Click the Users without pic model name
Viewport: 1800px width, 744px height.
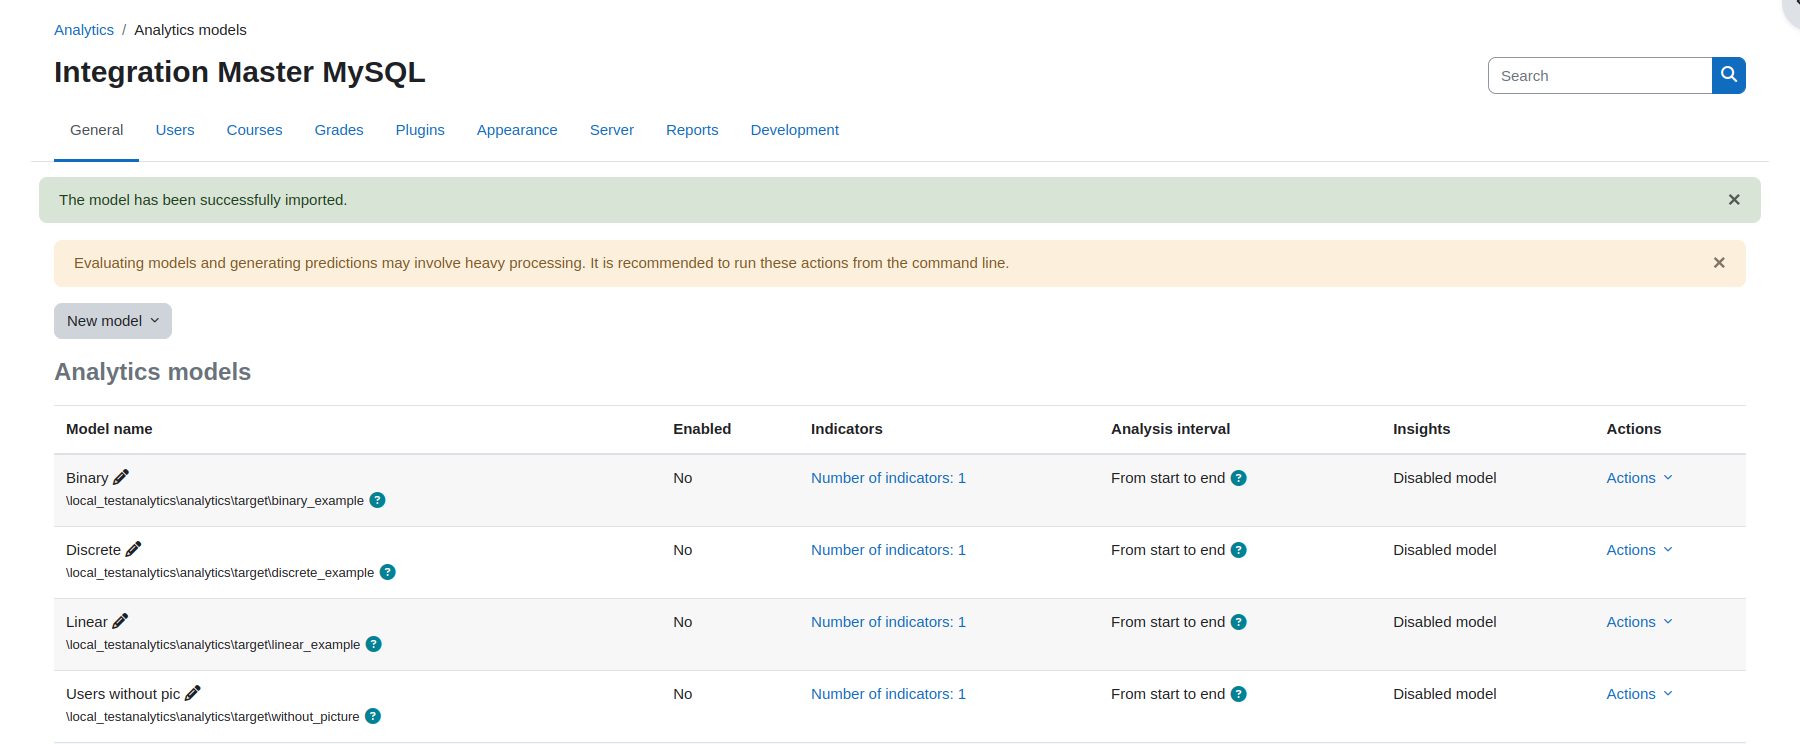(123, 694)
